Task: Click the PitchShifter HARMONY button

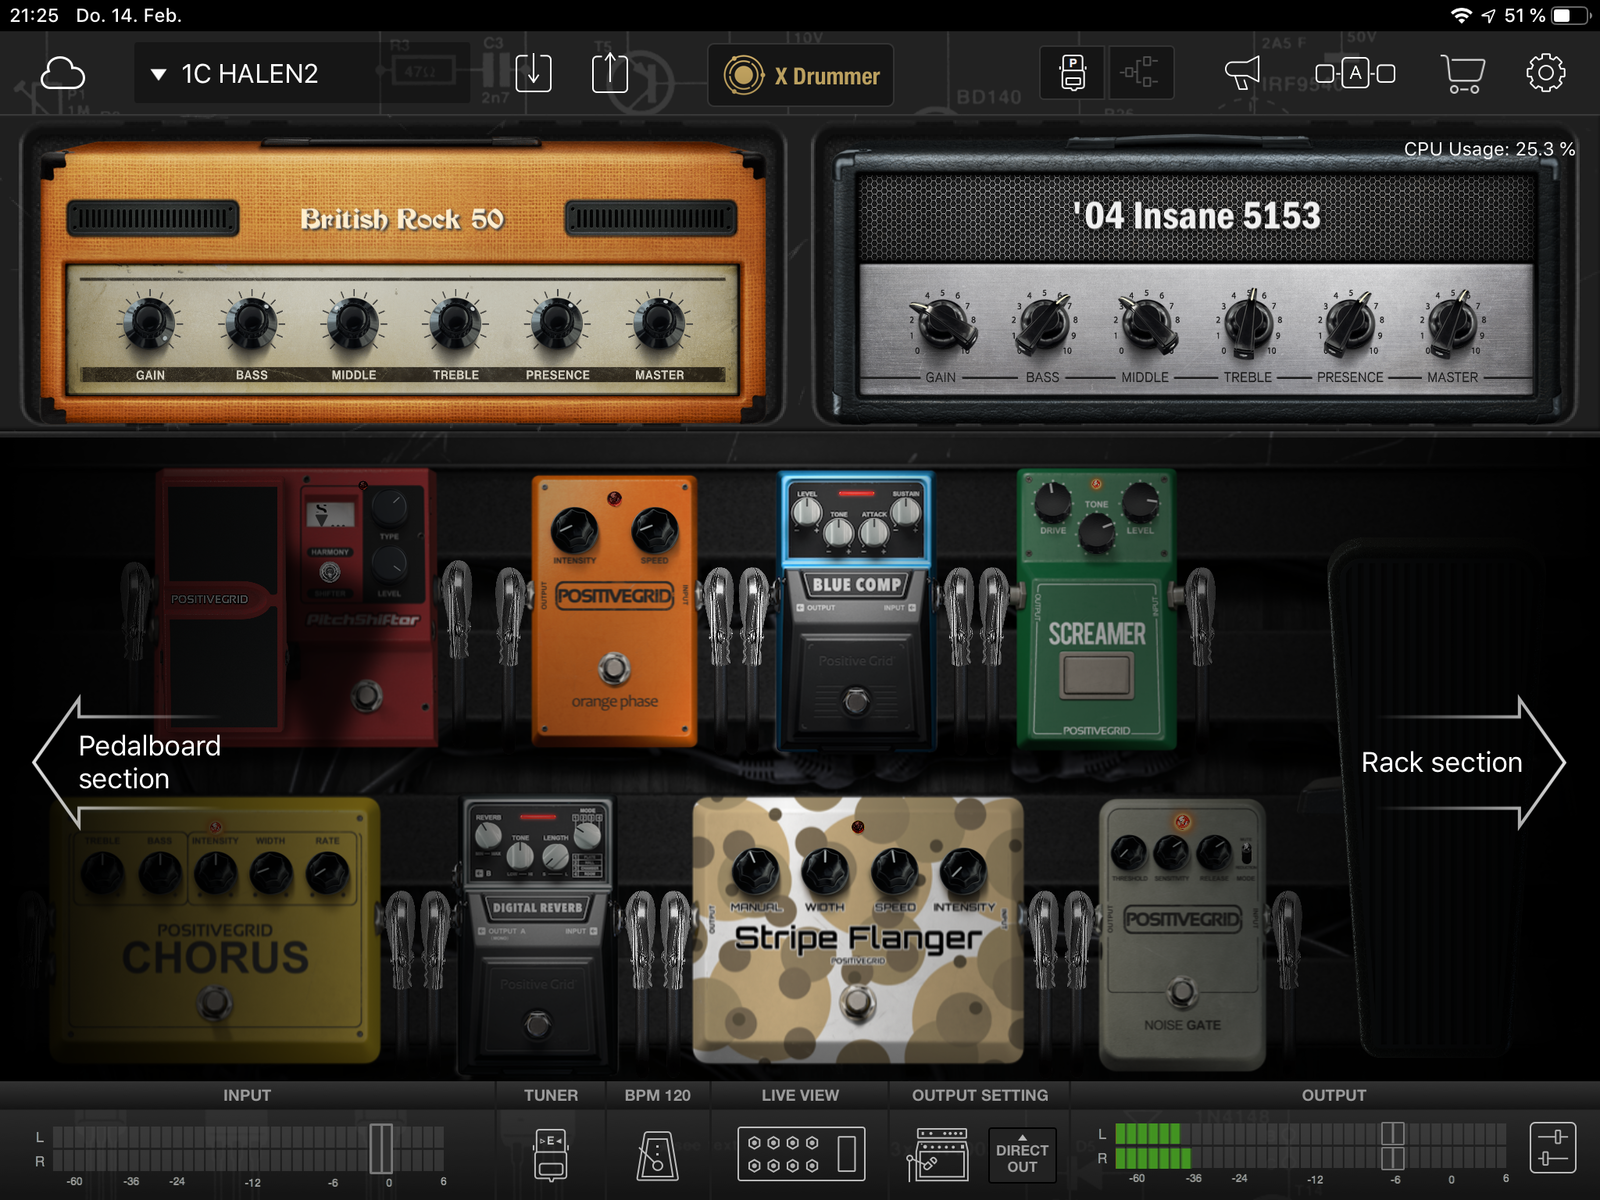Action: (x=330, y=572)
